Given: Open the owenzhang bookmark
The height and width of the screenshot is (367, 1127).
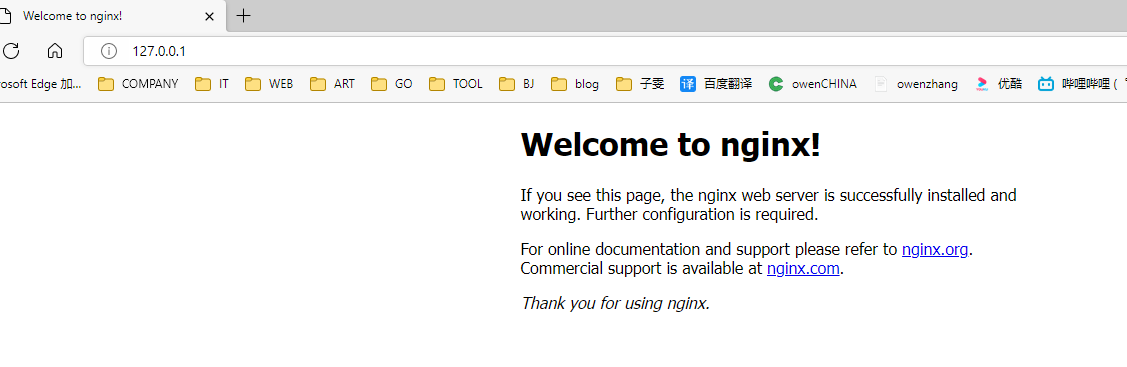Looking at the screenshot, I should 916,84.
